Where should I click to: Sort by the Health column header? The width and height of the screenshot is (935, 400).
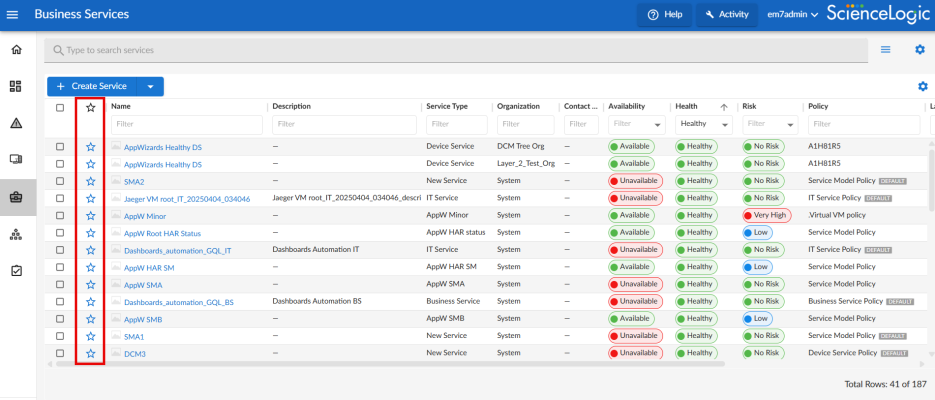tap(687, 106)
